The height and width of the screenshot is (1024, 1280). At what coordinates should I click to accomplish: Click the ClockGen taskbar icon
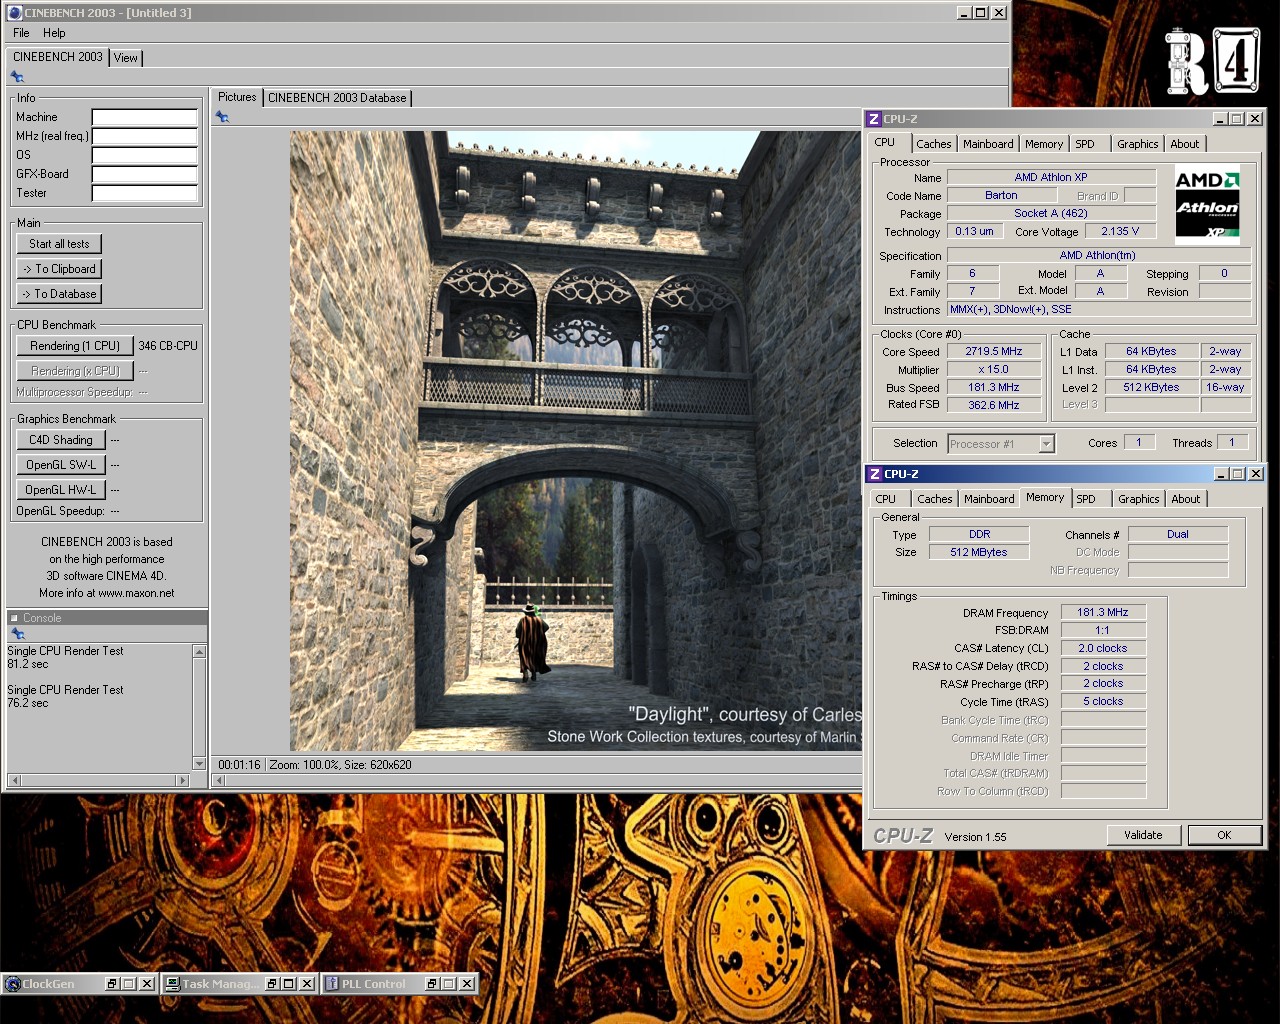point(13,984)
